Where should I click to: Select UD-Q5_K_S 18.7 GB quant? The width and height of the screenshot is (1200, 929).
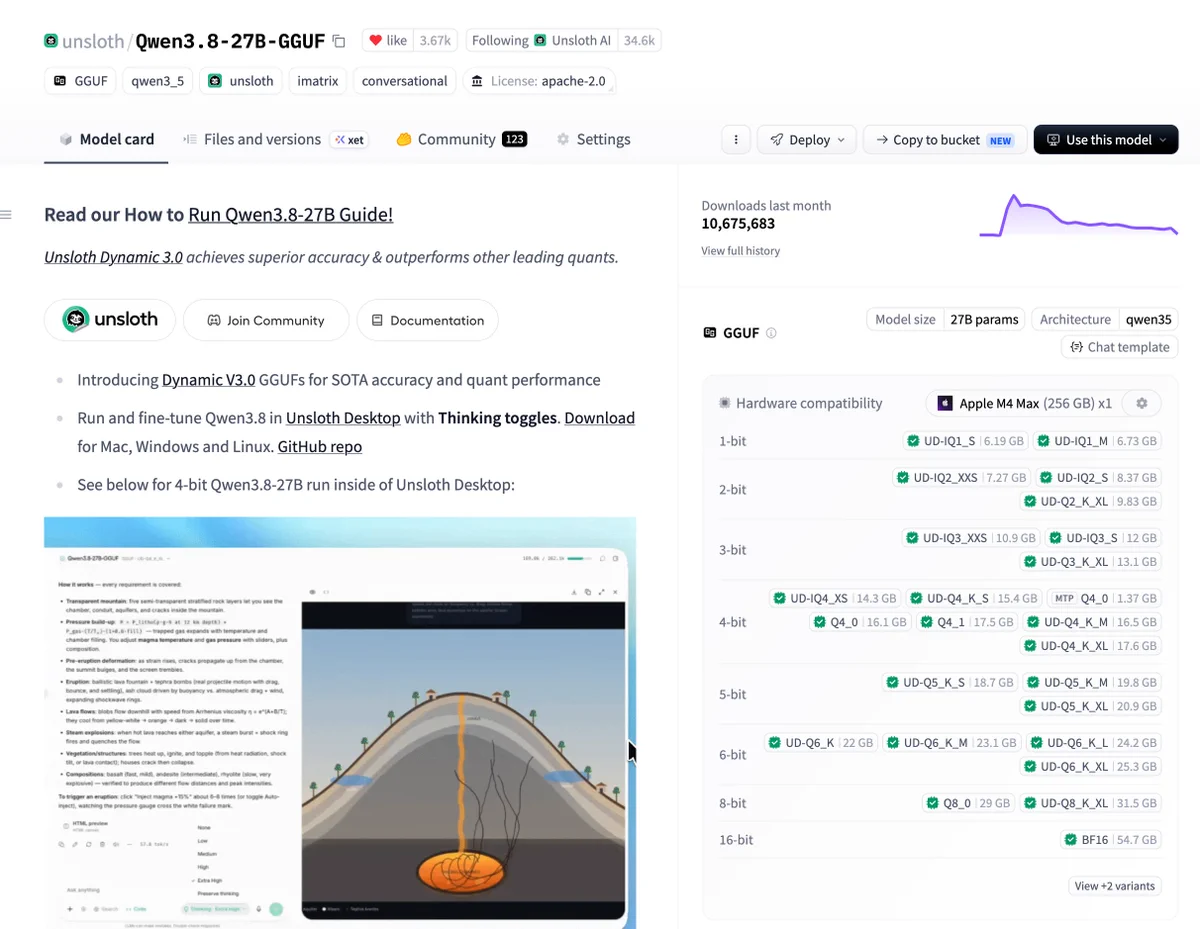(950, 682)
